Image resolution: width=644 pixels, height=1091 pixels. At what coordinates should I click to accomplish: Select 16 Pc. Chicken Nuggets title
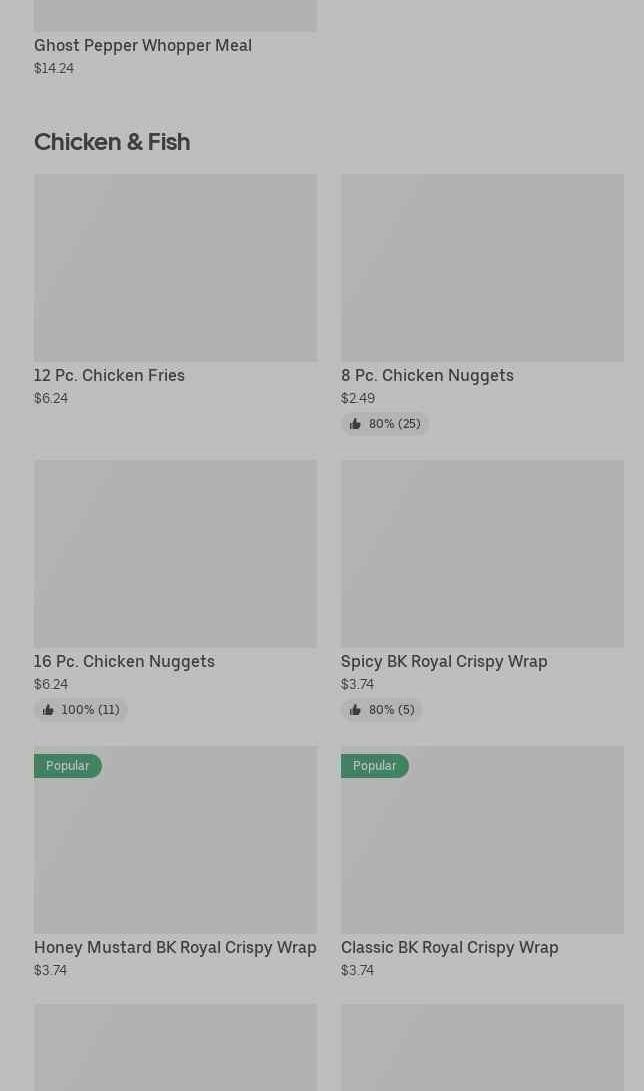pyautogui.click(x=124, y=662)
